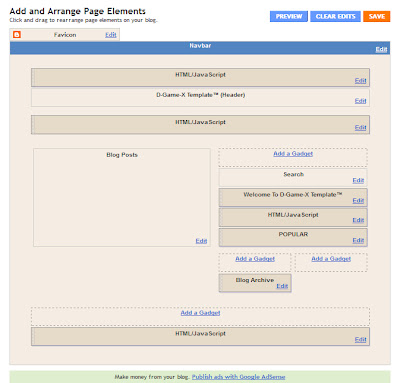Click the Add and Arrange Page Elements heading
400x383 pixels.
(x=77, y=11)
